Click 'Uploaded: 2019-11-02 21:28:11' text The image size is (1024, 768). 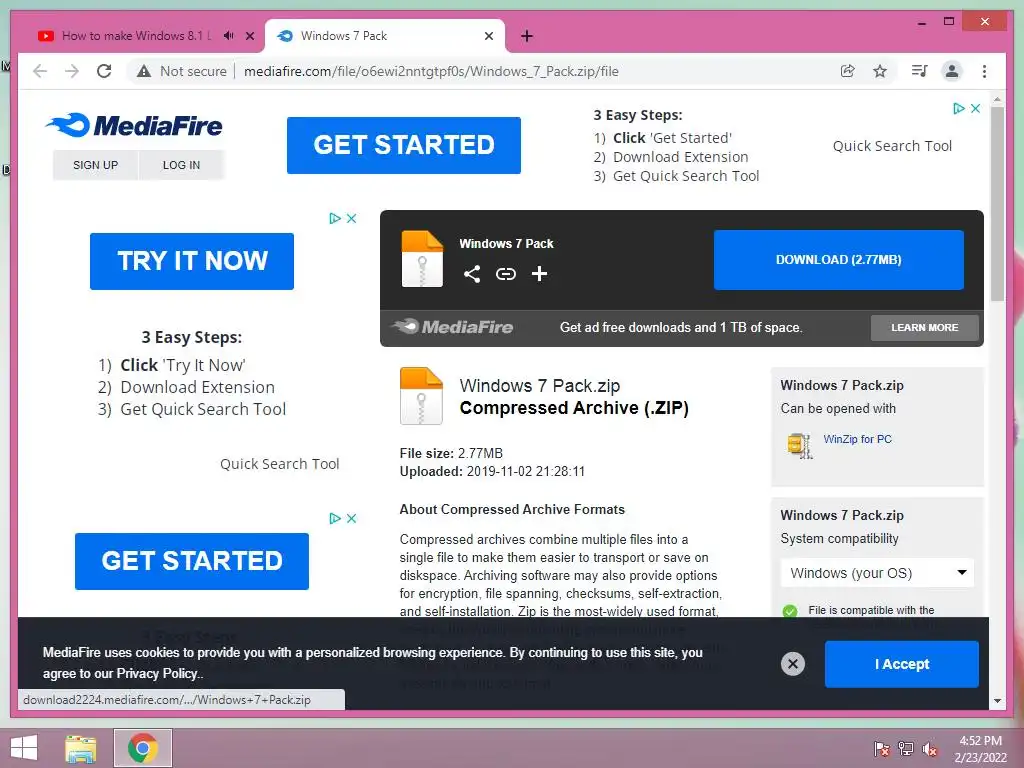coord(492,472)
